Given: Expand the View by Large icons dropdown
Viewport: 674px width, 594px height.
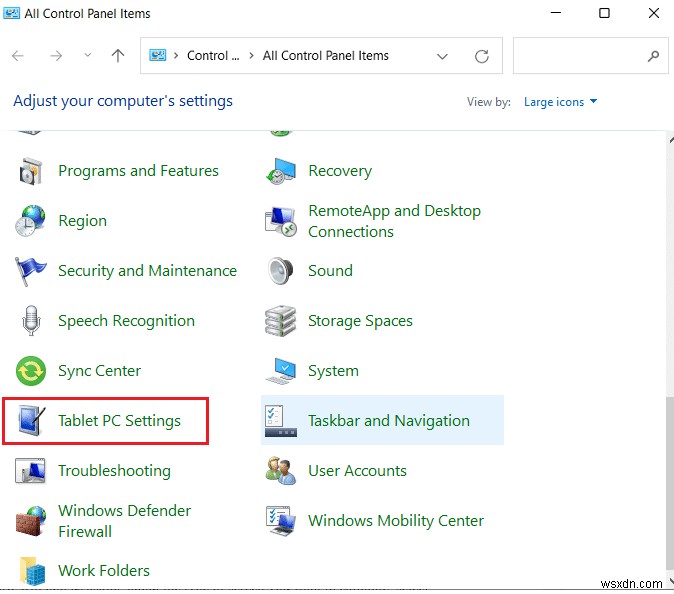Looking at the screenshot, I should [x=560, y=102].
